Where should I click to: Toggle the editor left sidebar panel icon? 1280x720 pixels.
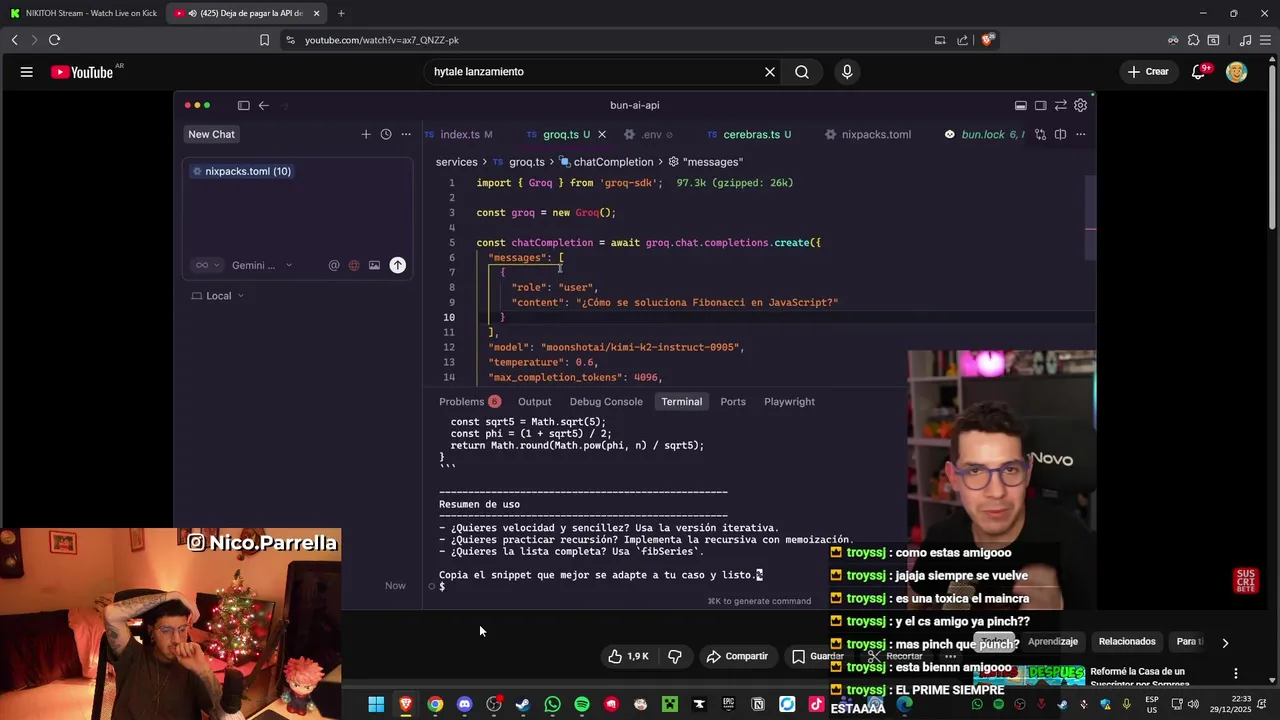pyautogui.click(x=243, y=105)
